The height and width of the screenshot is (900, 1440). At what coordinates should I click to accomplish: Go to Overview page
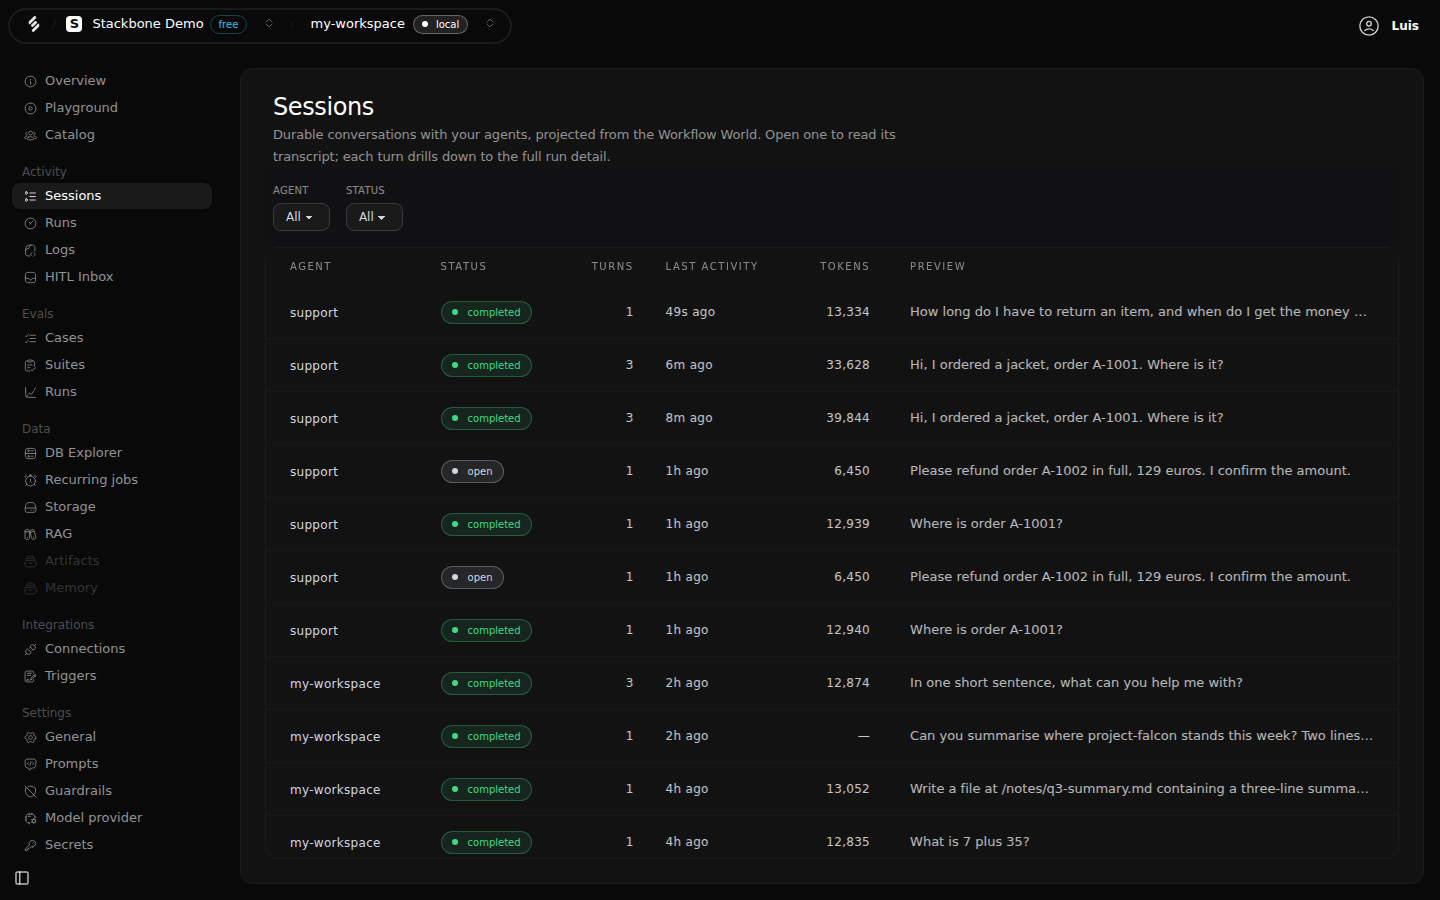coord(112,81)
